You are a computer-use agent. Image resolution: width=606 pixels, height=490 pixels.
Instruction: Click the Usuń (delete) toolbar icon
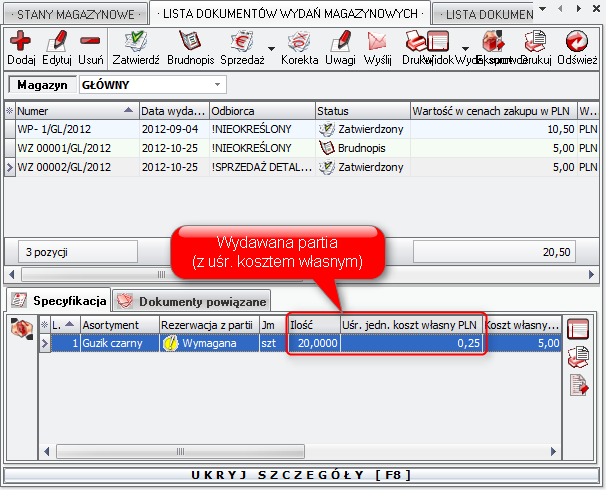click(90, 46)
